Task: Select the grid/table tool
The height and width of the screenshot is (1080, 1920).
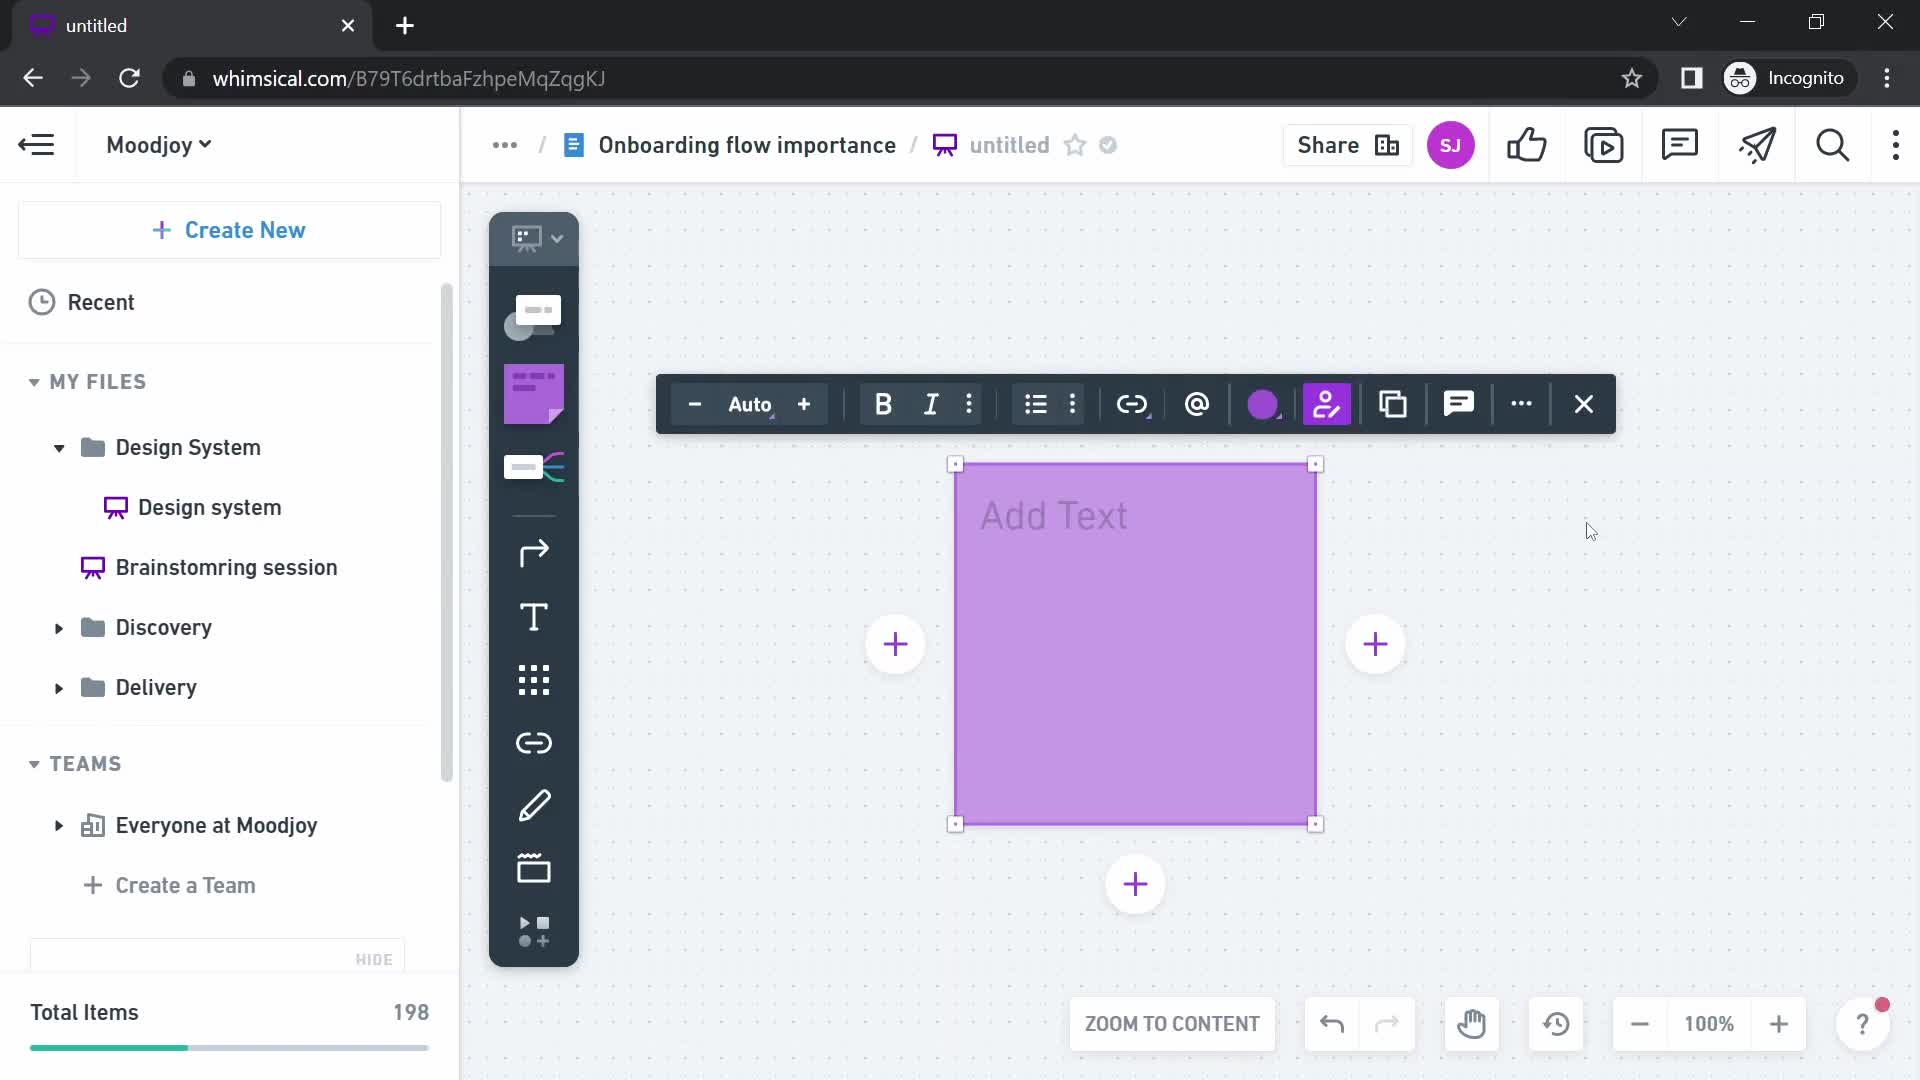Action: [533, 680]
